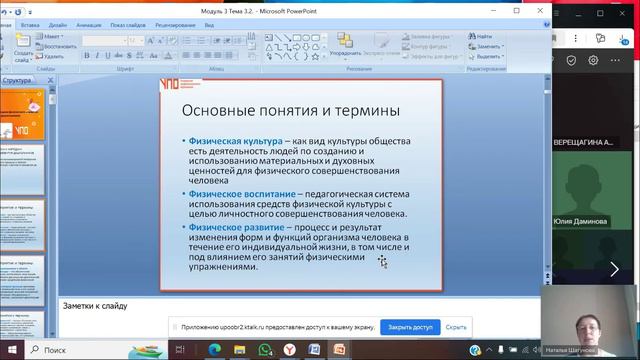Select the Triangle shape
Viewport: 640px width, 360px height.
[x=269, y=47]
